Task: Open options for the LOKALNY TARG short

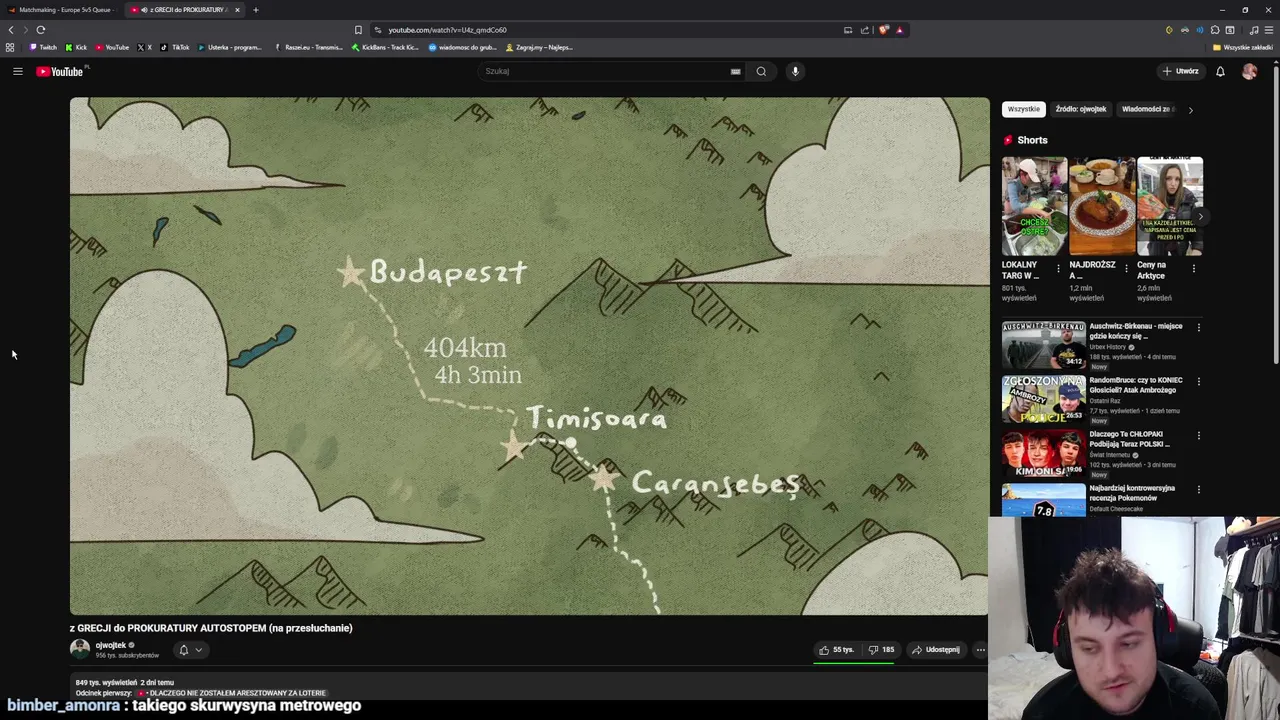Action: coord(1058,268)
